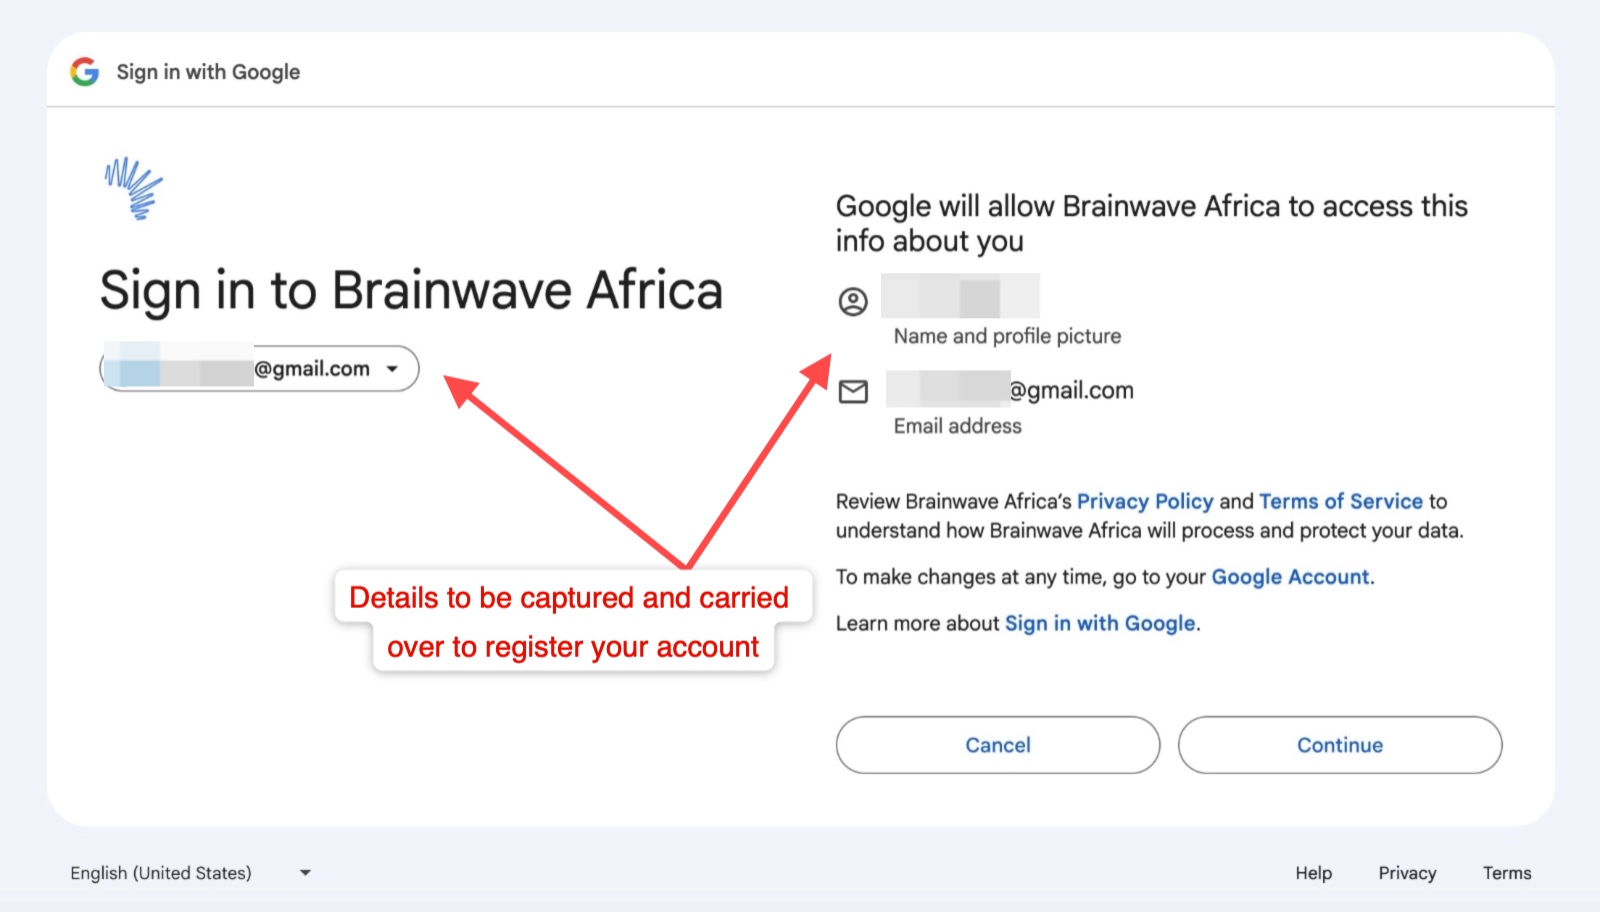Open Brainwave Africa's Privacy Policy link
Screen dimensions: 1600x912
point(1144,501)
